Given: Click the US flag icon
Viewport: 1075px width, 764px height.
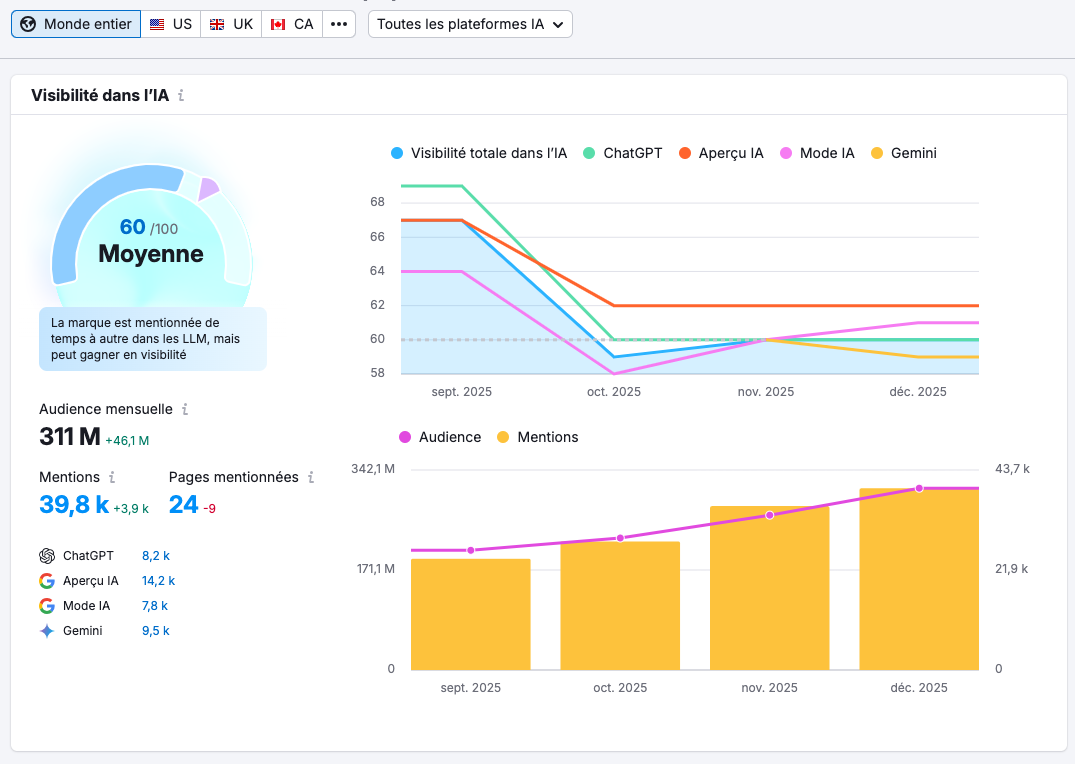Looking at the screenshot, I should click(154, 24).
